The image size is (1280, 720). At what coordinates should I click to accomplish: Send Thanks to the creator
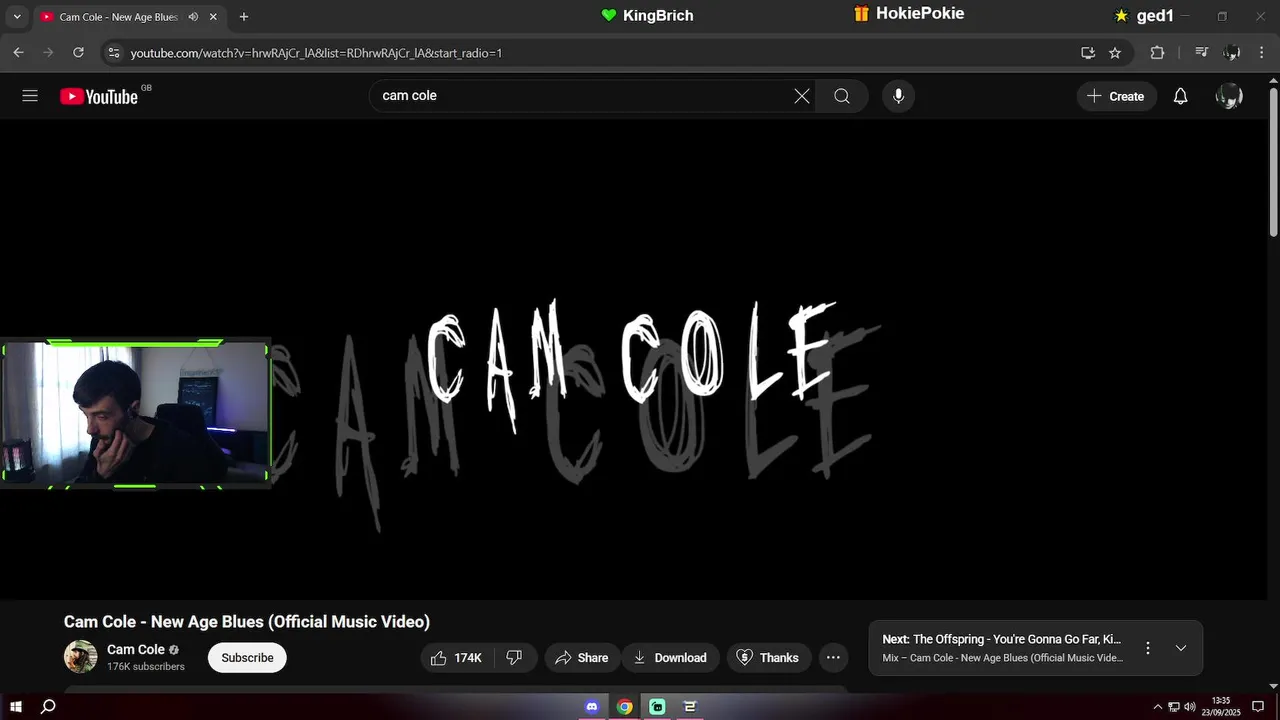click(x=768, y=658)
